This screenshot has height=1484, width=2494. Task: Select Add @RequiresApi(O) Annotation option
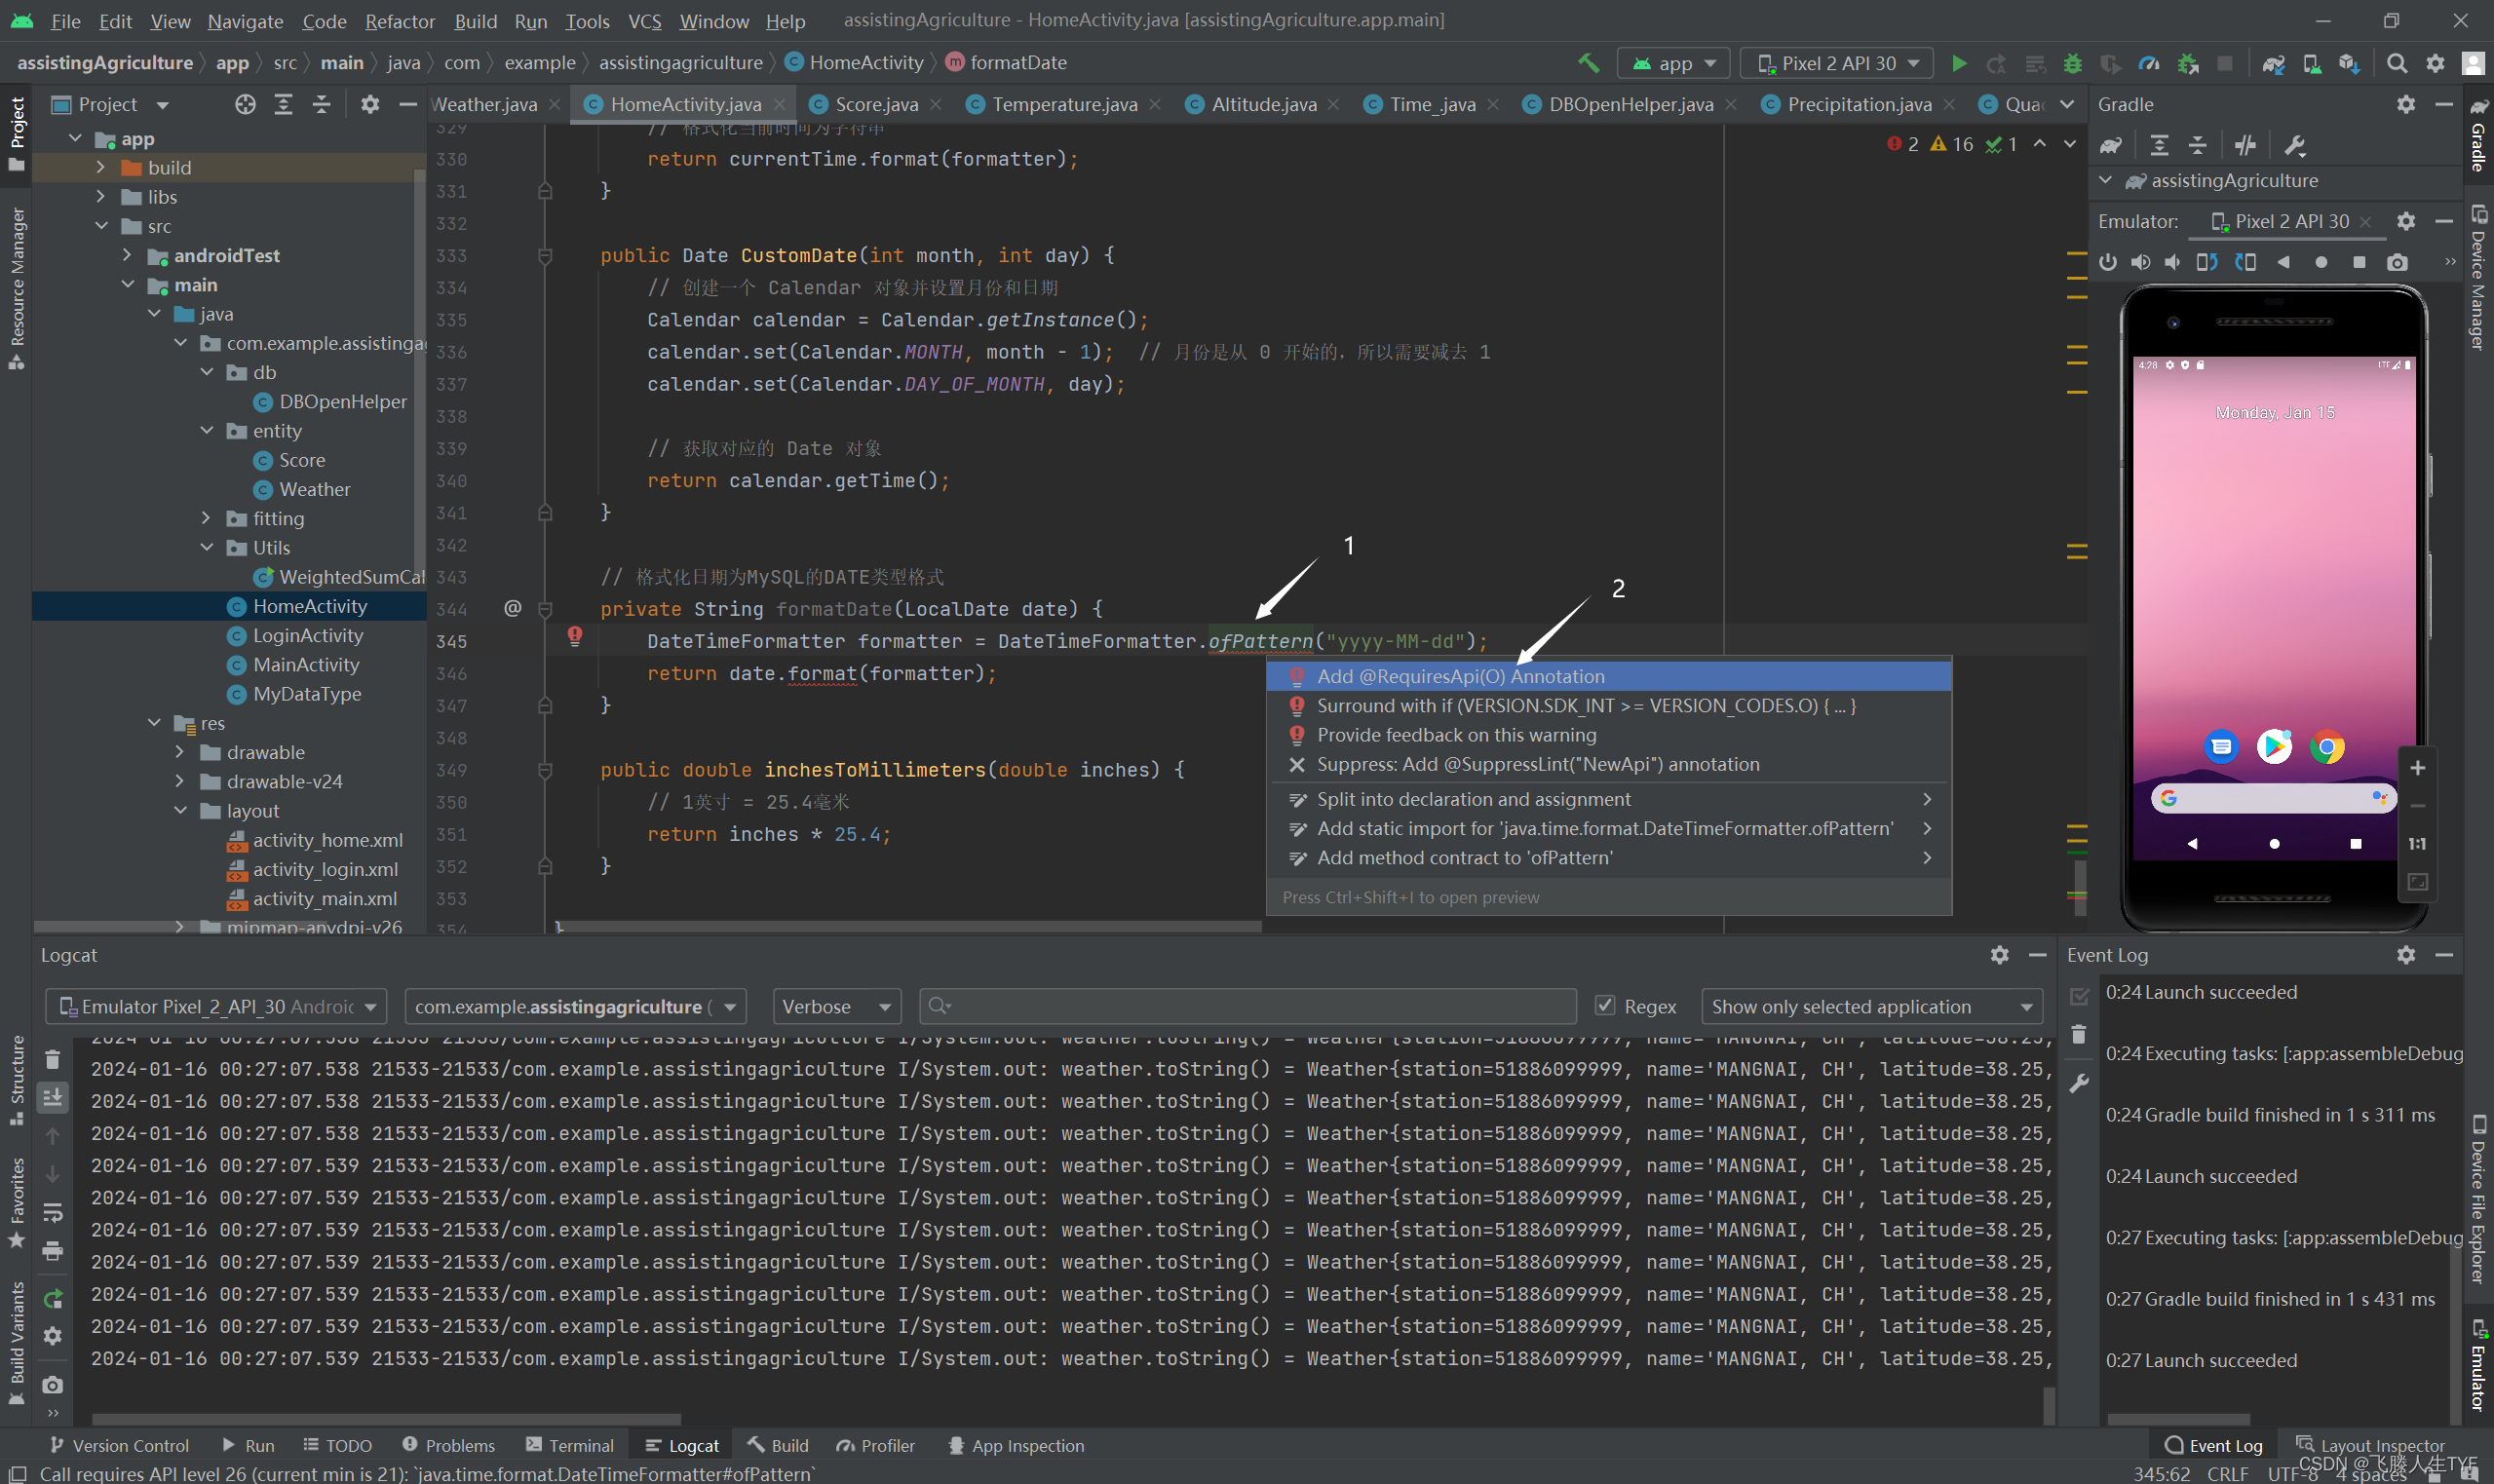click(1460, 676)
